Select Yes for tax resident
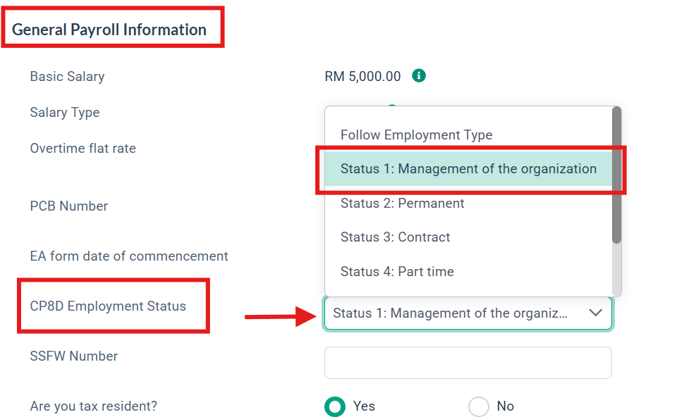Viewport: 684px width, 417px height. click(335, 406)
